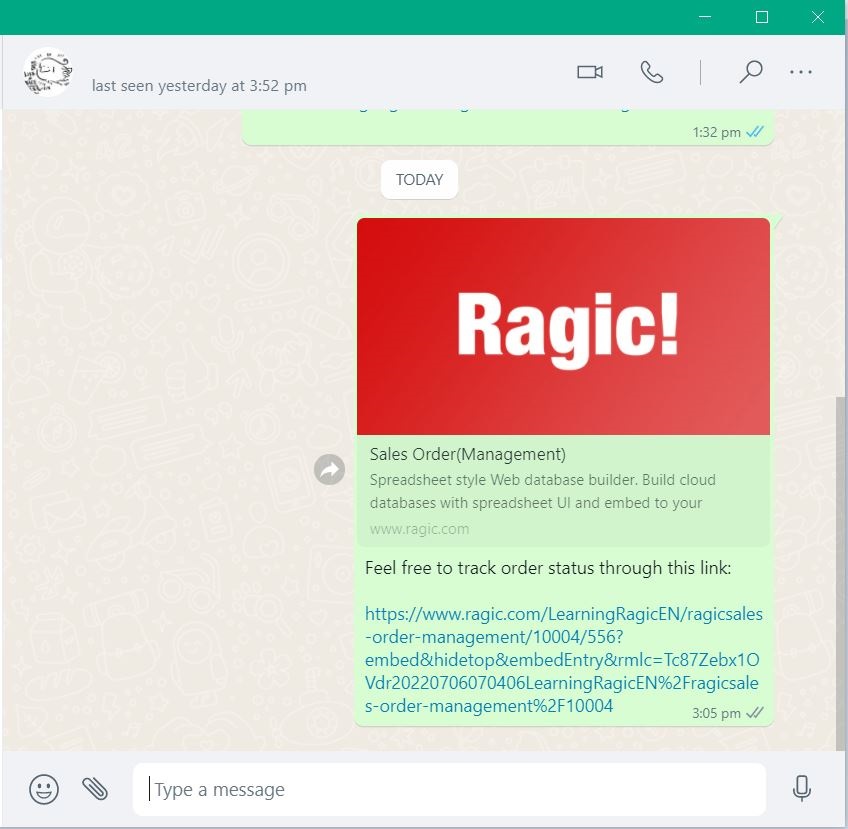This screenshot has width=848, height=829.
Task: Click the TODAY date separator
Action: point(419,180)
